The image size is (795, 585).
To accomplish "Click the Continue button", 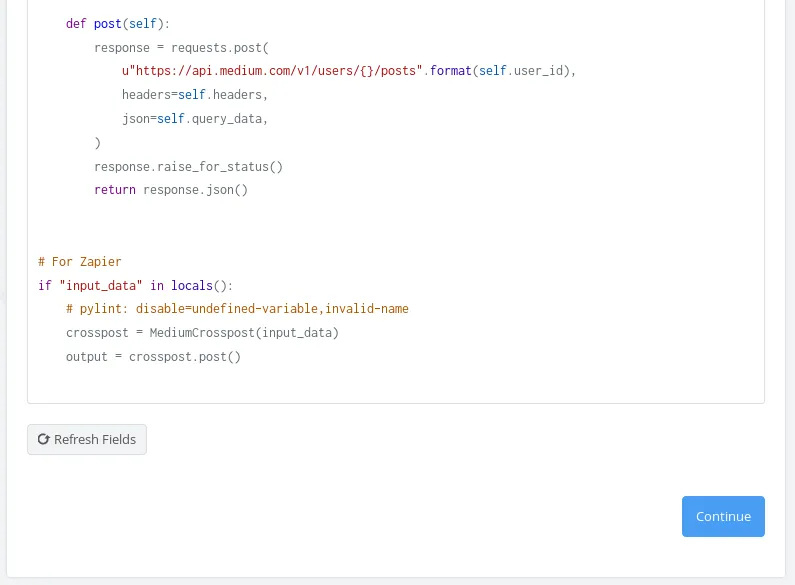I will (723, 516).
